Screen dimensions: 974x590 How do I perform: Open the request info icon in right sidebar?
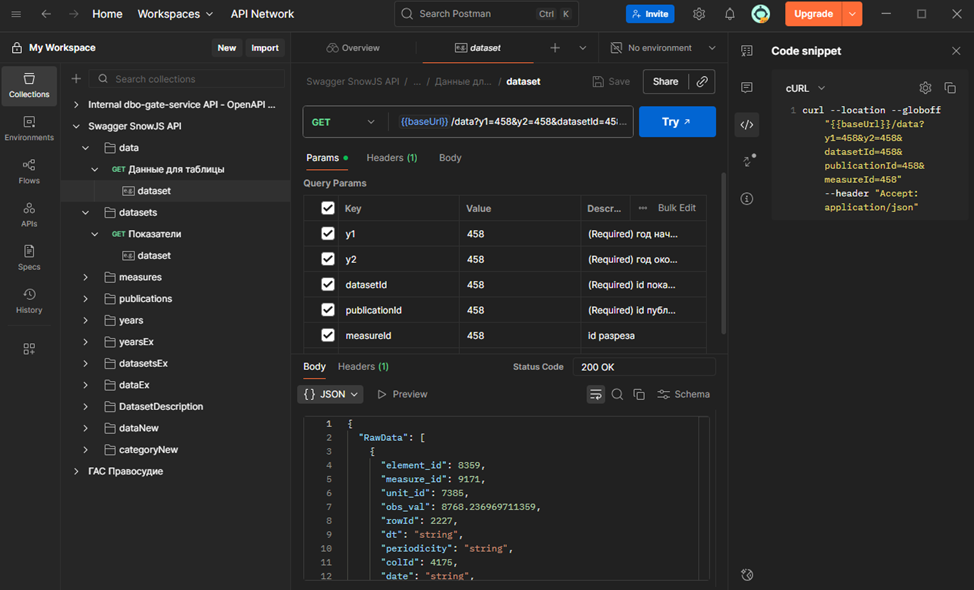[747, 199]
